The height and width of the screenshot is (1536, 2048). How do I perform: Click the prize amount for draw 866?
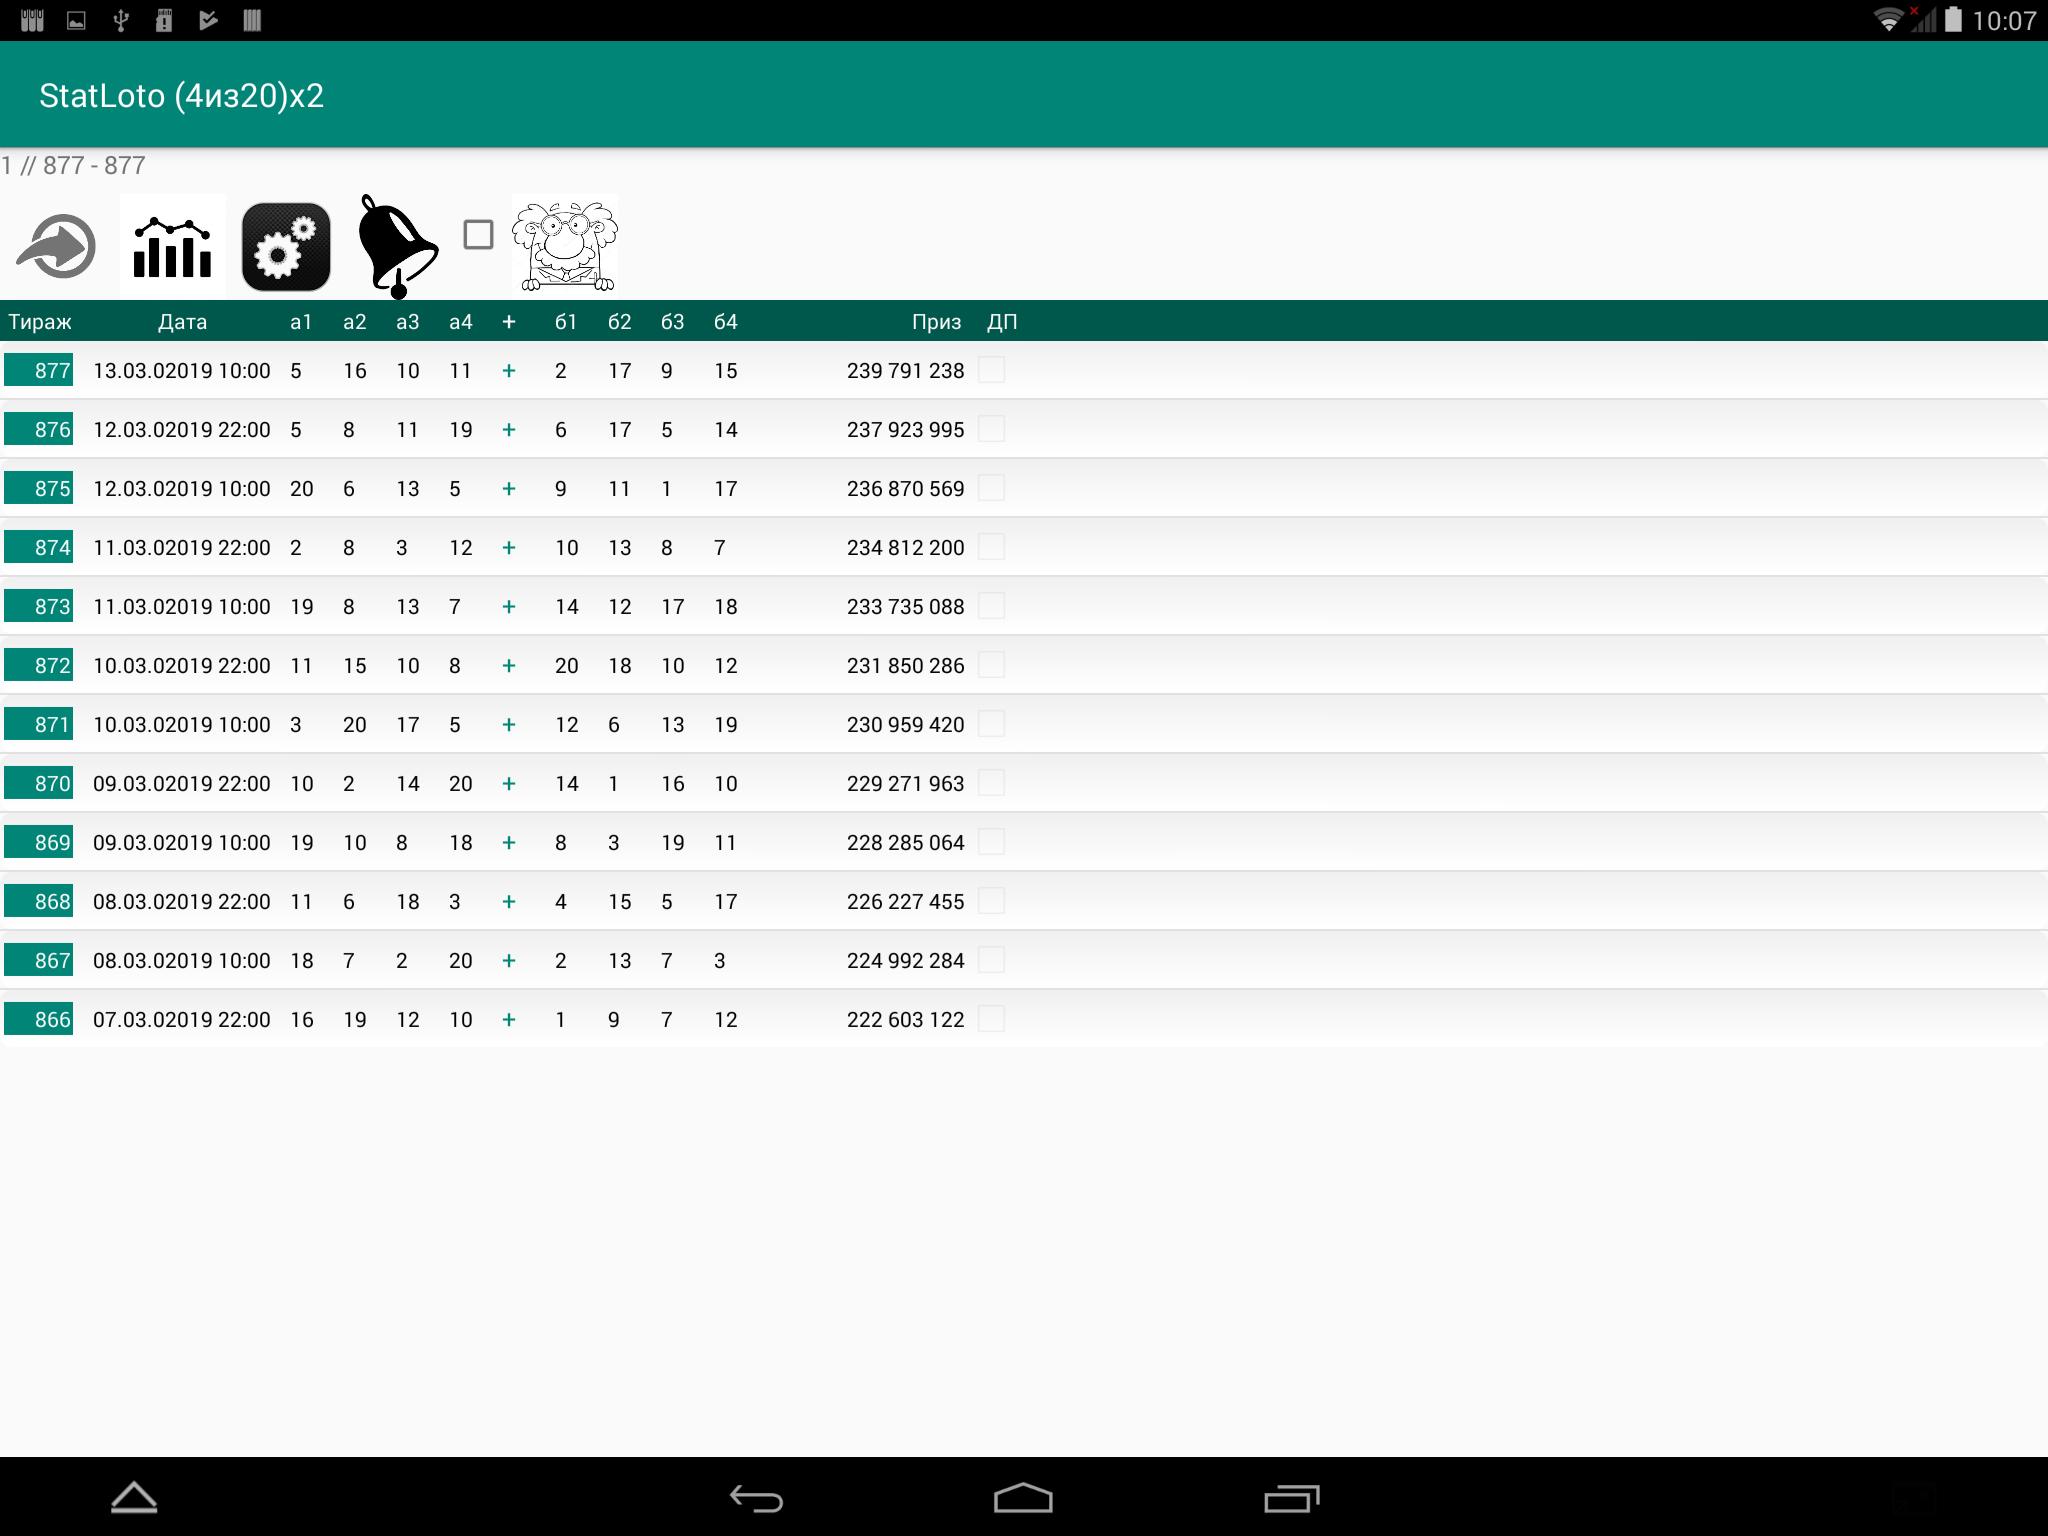click(x=903, y=1016)
